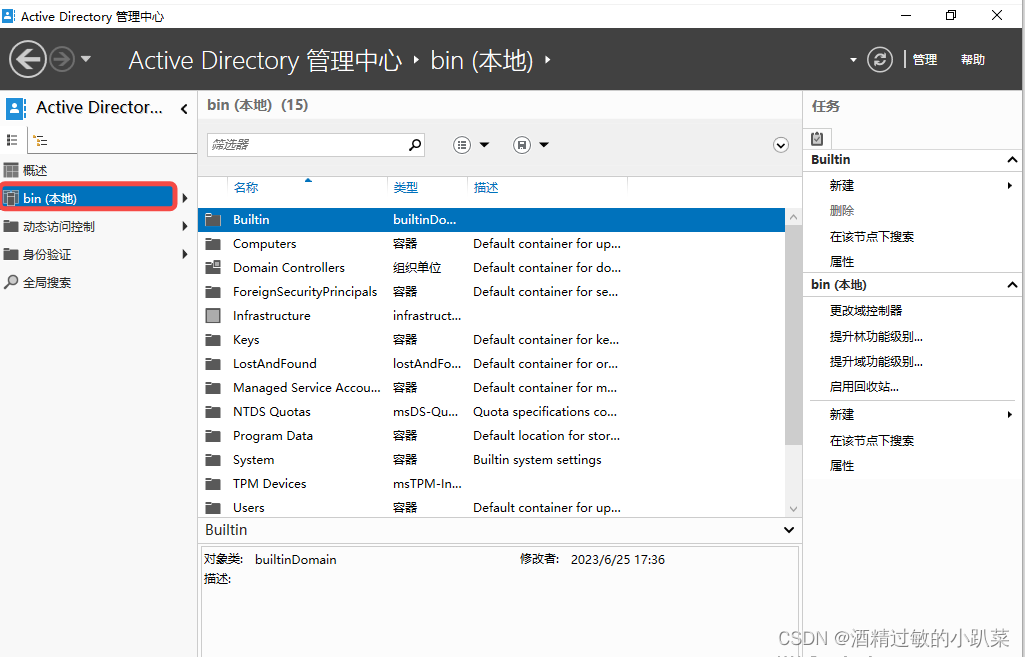
Task: Click 提升林功能级别...
Action: (876, 336)
